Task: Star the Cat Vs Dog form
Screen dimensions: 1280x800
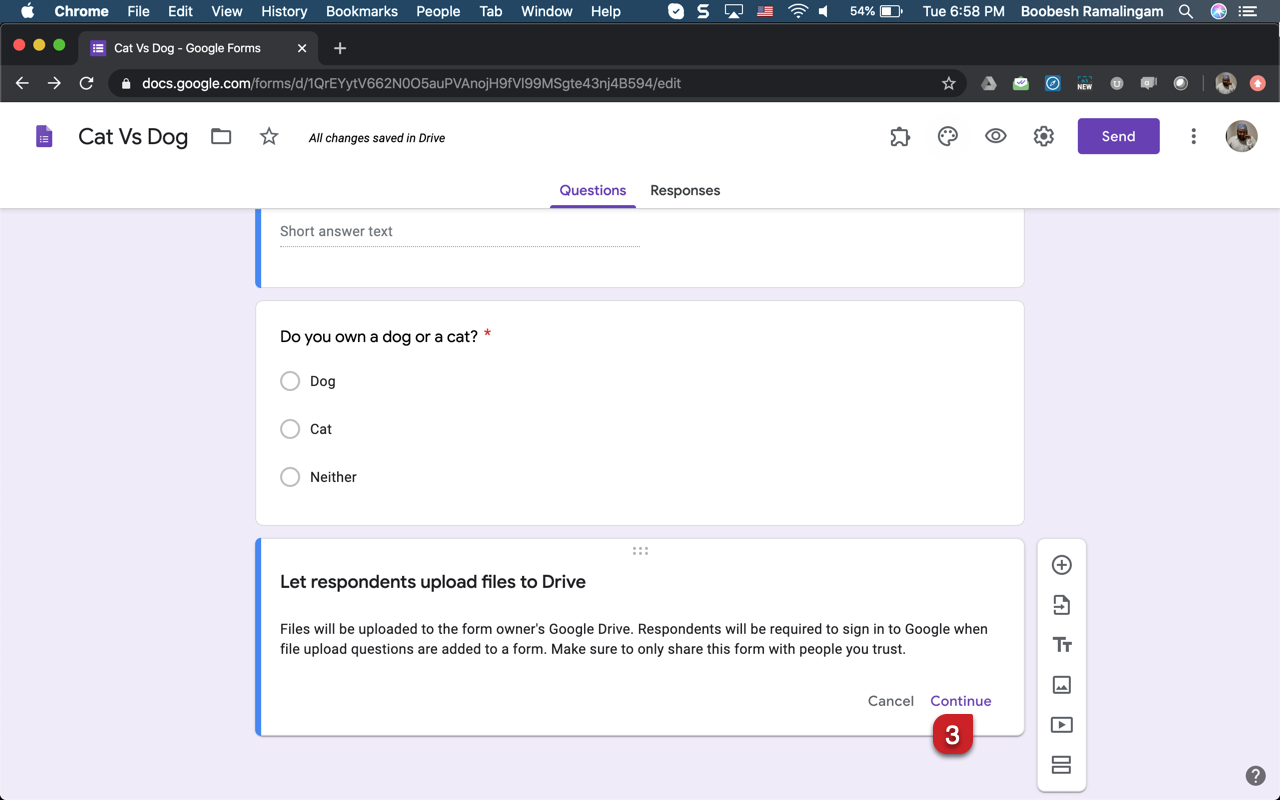Action: [269, 137]
